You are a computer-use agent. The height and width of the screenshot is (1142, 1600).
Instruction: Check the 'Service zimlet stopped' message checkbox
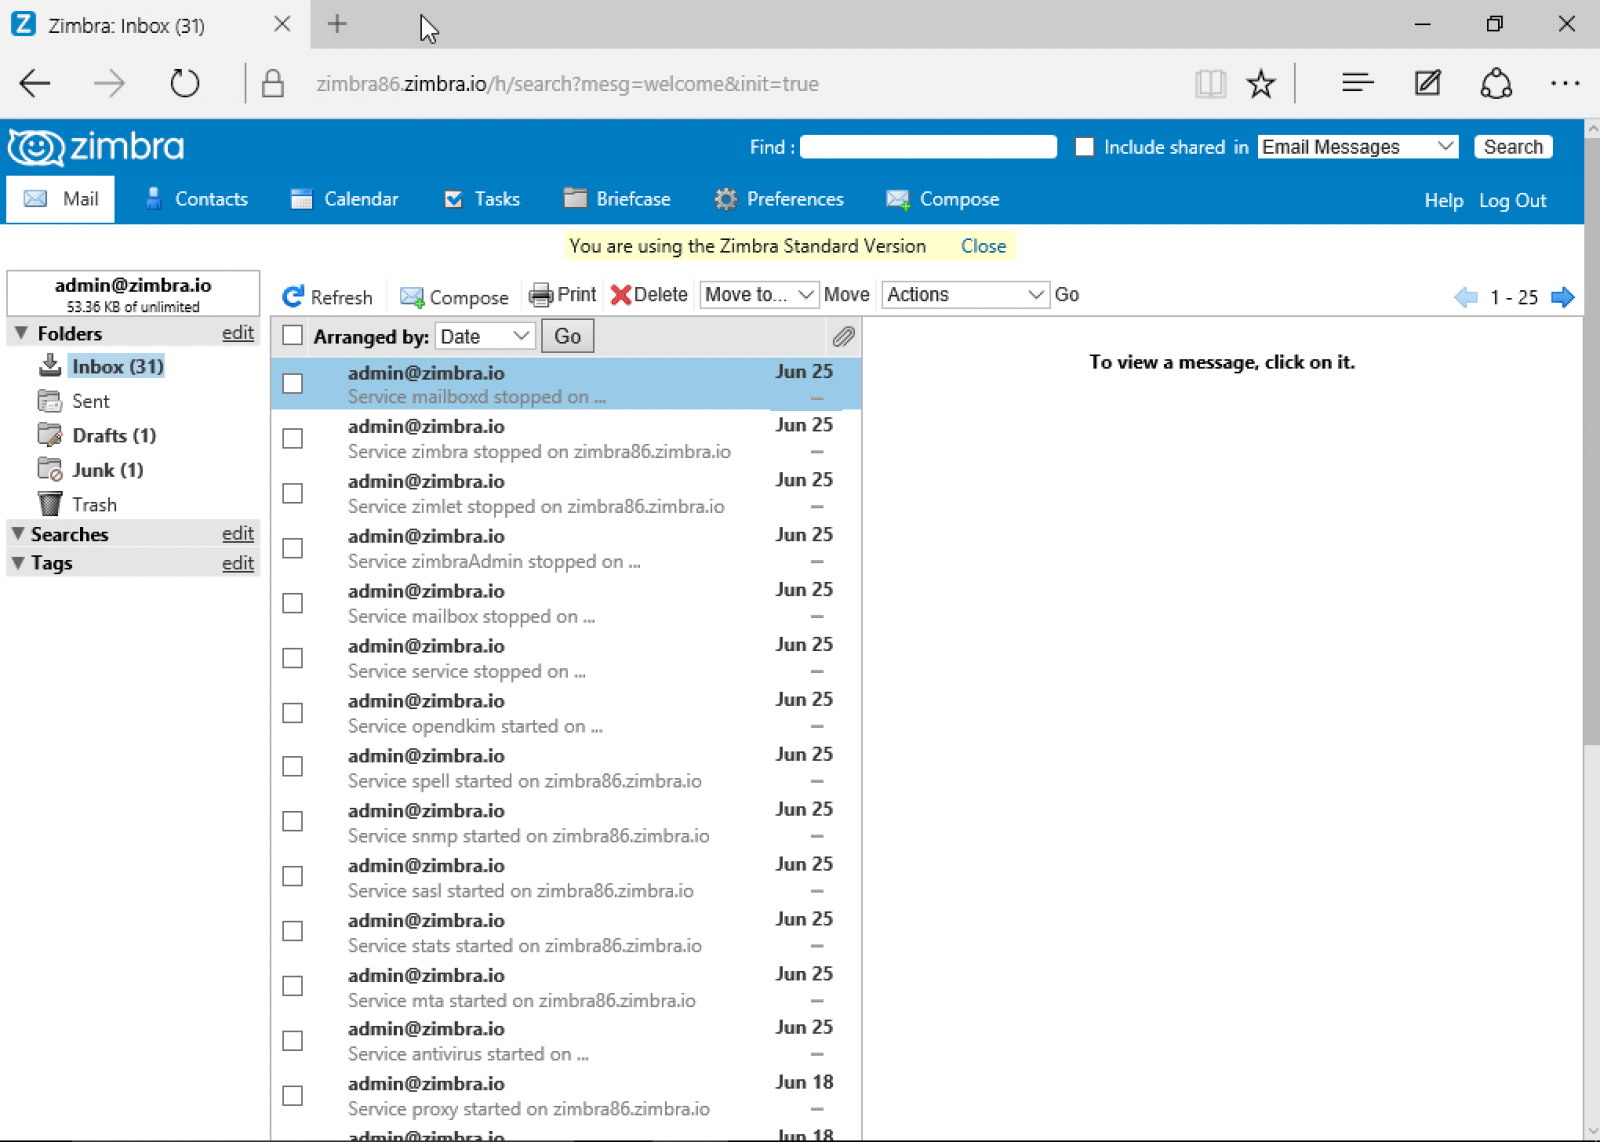[292, 494]
